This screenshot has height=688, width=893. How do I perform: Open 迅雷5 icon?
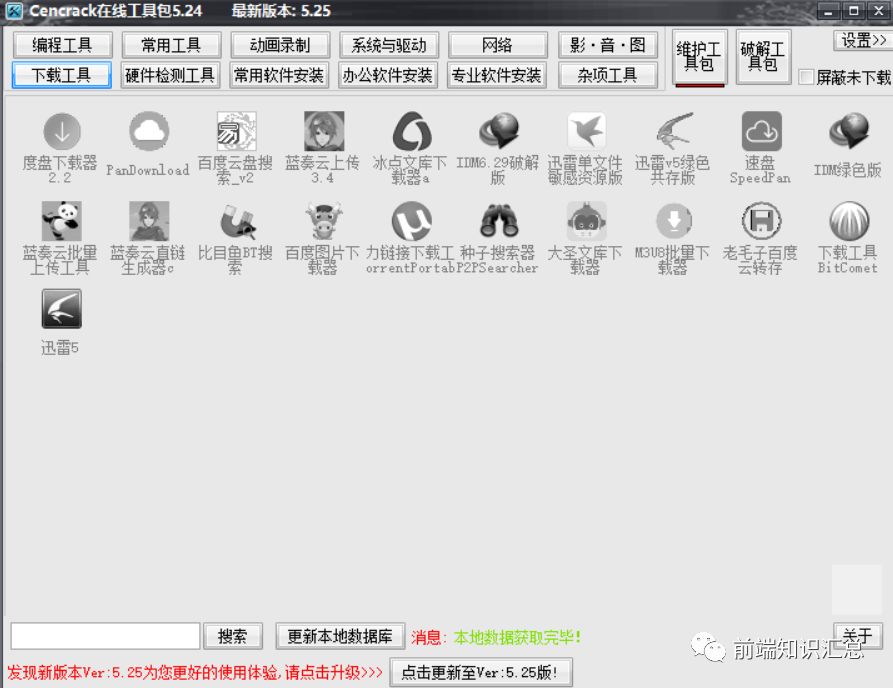[62, 309]
